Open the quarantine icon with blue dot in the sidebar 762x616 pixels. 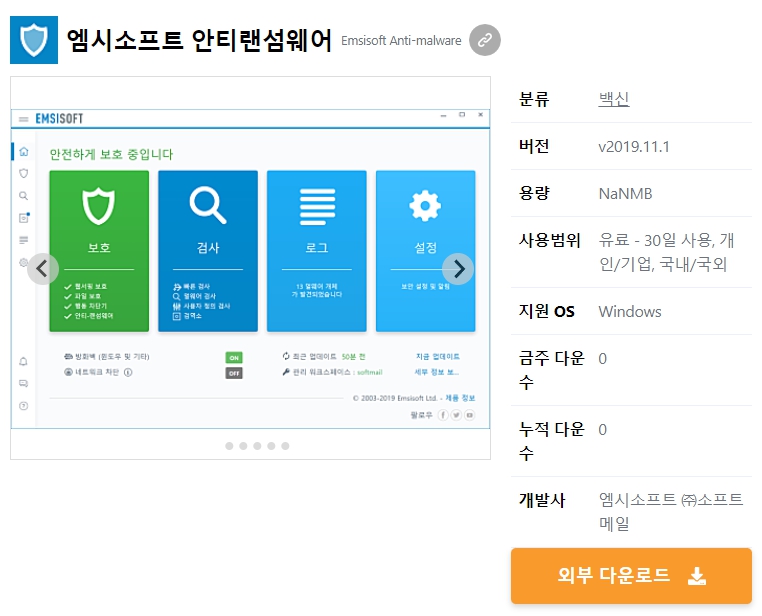click(x=24, y=218)
